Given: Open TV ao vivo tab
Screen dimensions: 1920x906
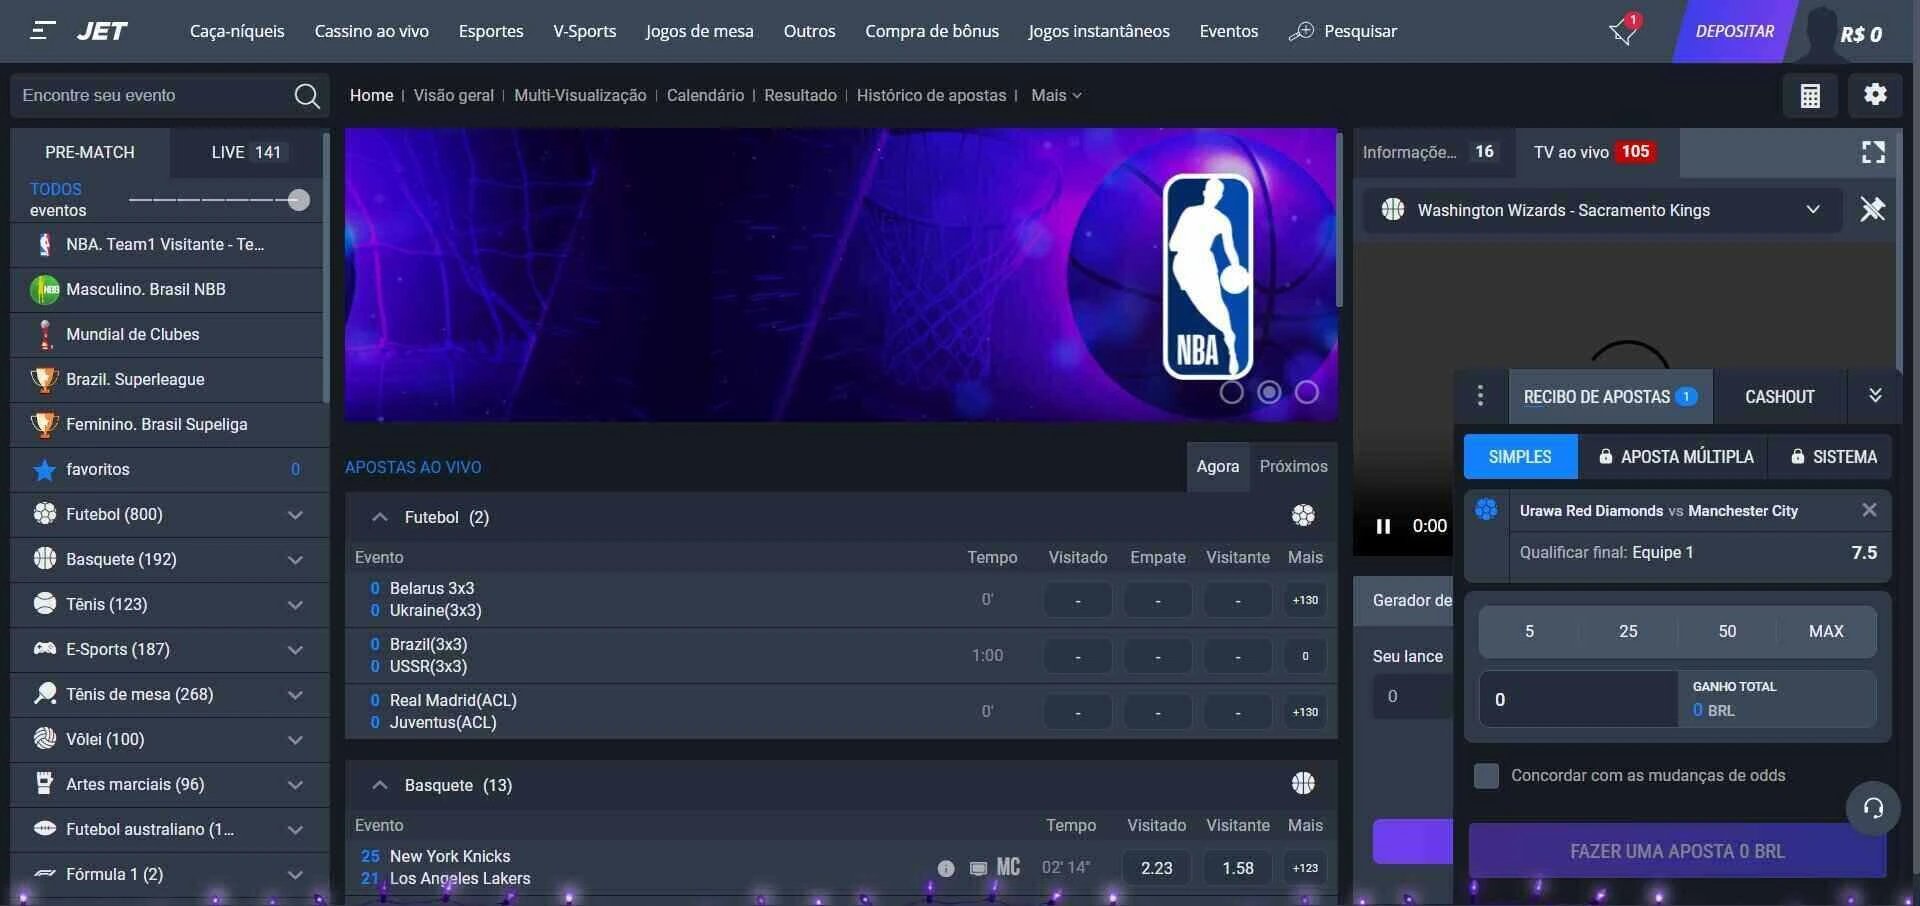Looking at the screenshot, I should coord(1595,152).
